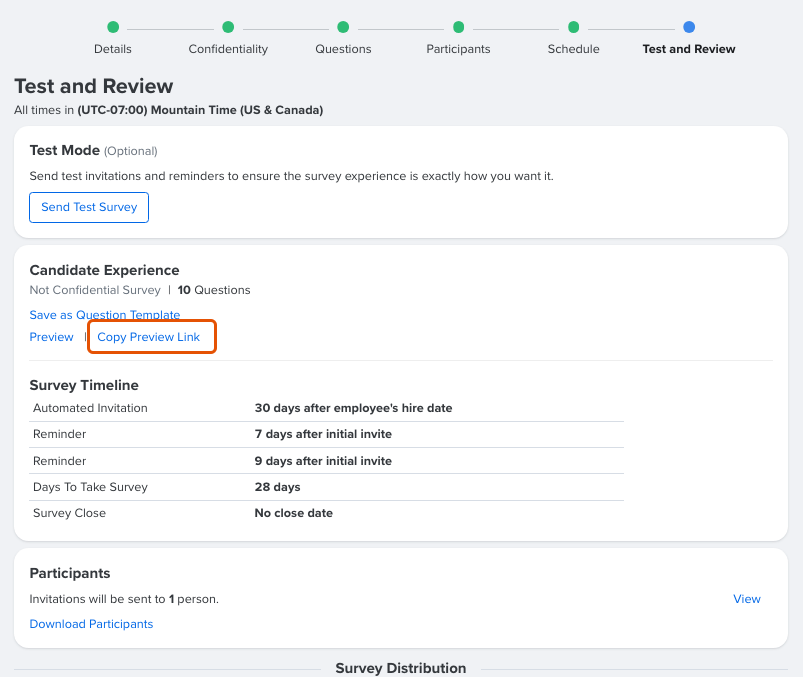The height and width of the screenshot is (677, 803).
Task: Click the green Details step indicator circle
Action: click(112, 29)
